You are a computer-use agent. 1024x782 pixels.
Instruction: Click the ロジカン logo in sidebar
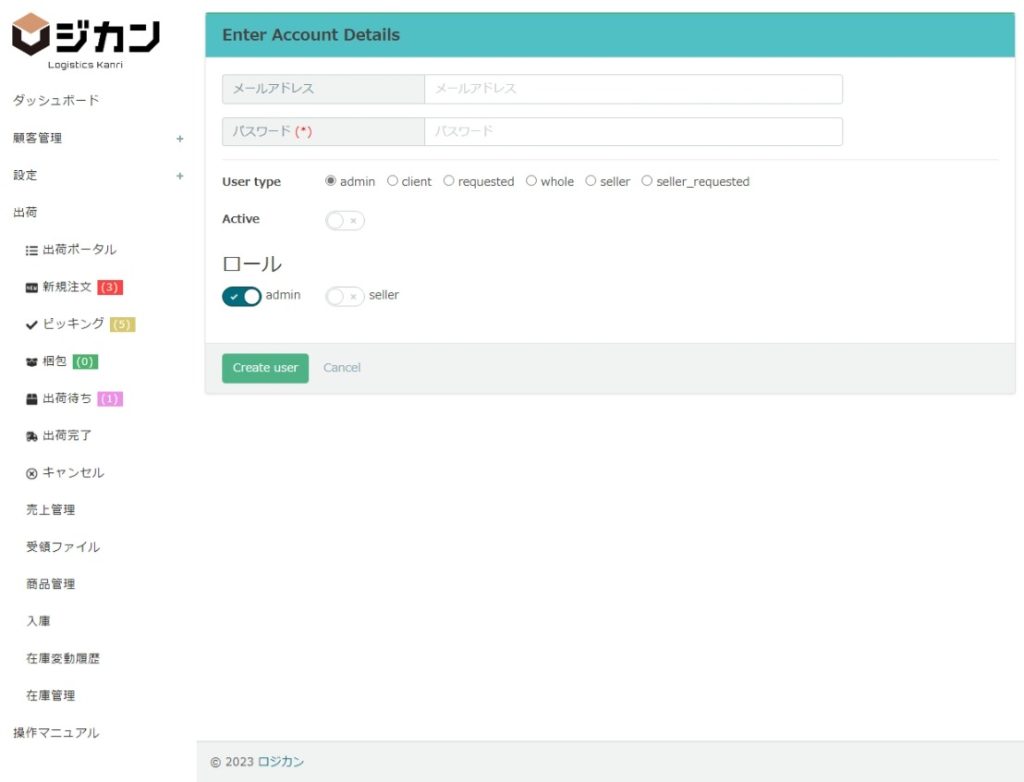tap(85, 40)
